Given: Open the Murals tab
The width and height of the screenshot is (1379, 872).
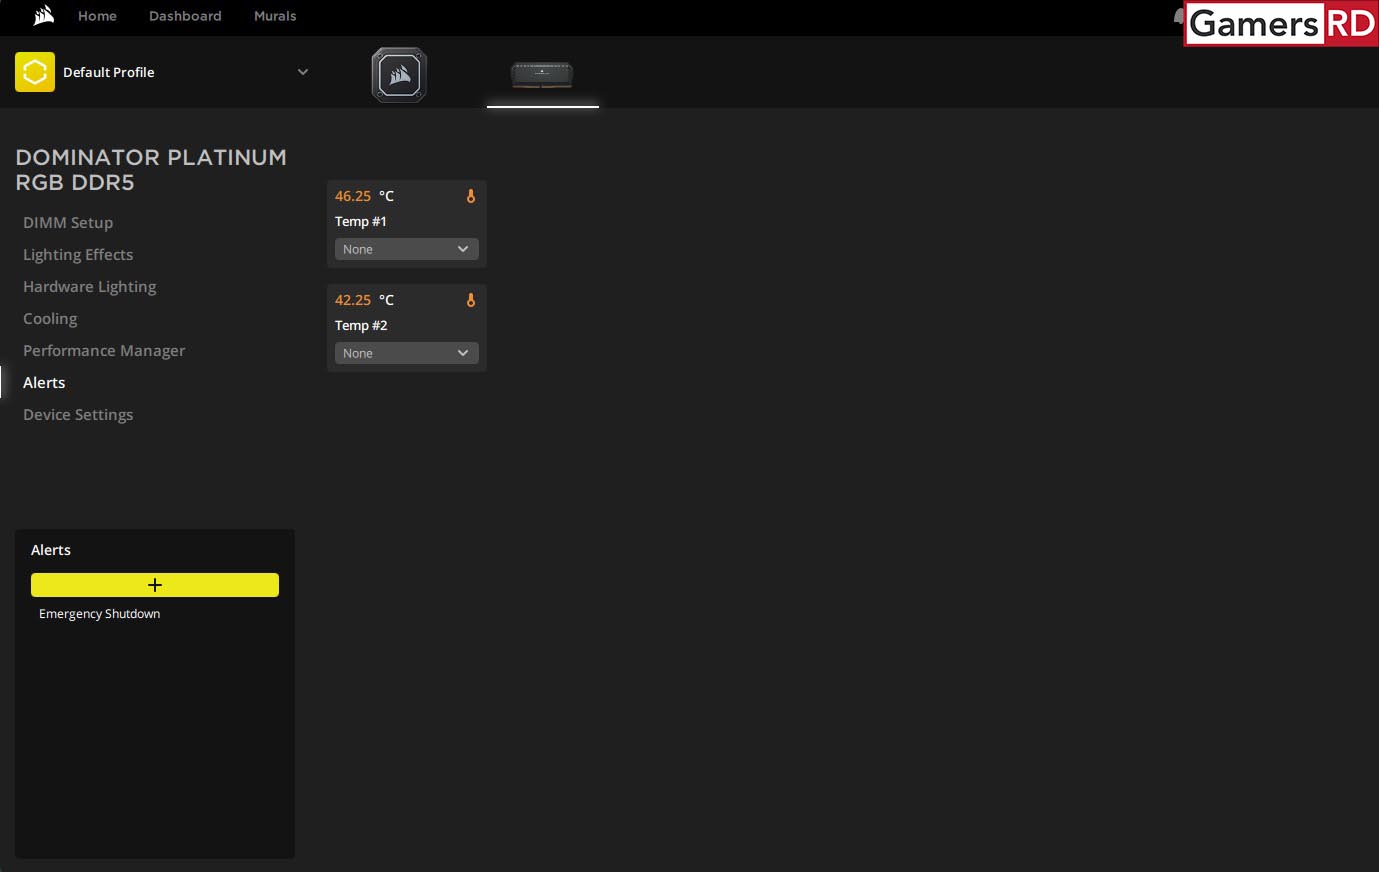Looking at the screenshot, I should (x=275, y=16).
